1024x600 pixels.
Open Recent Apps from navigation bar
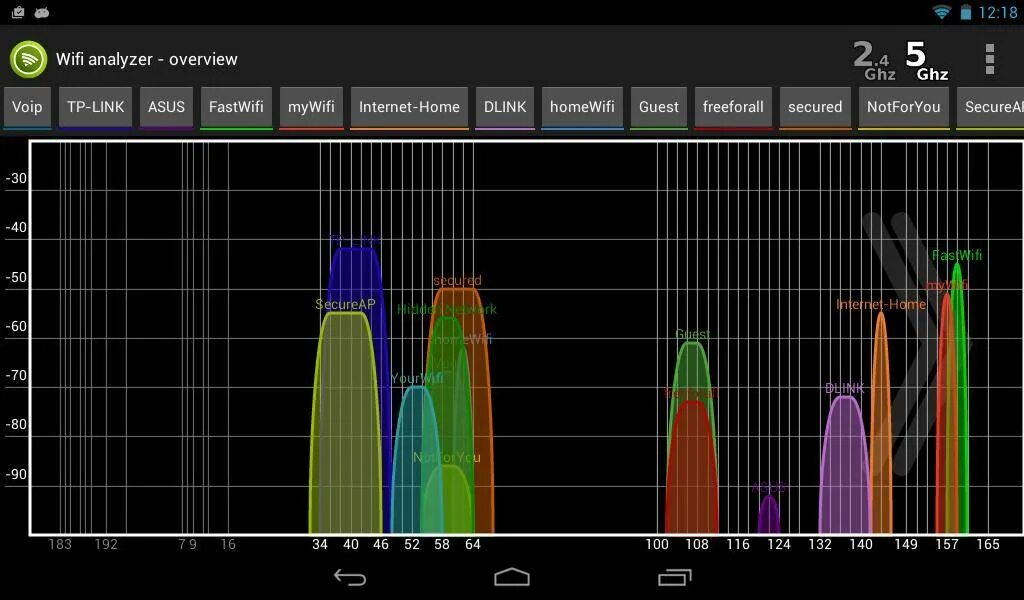pos(676,576)
